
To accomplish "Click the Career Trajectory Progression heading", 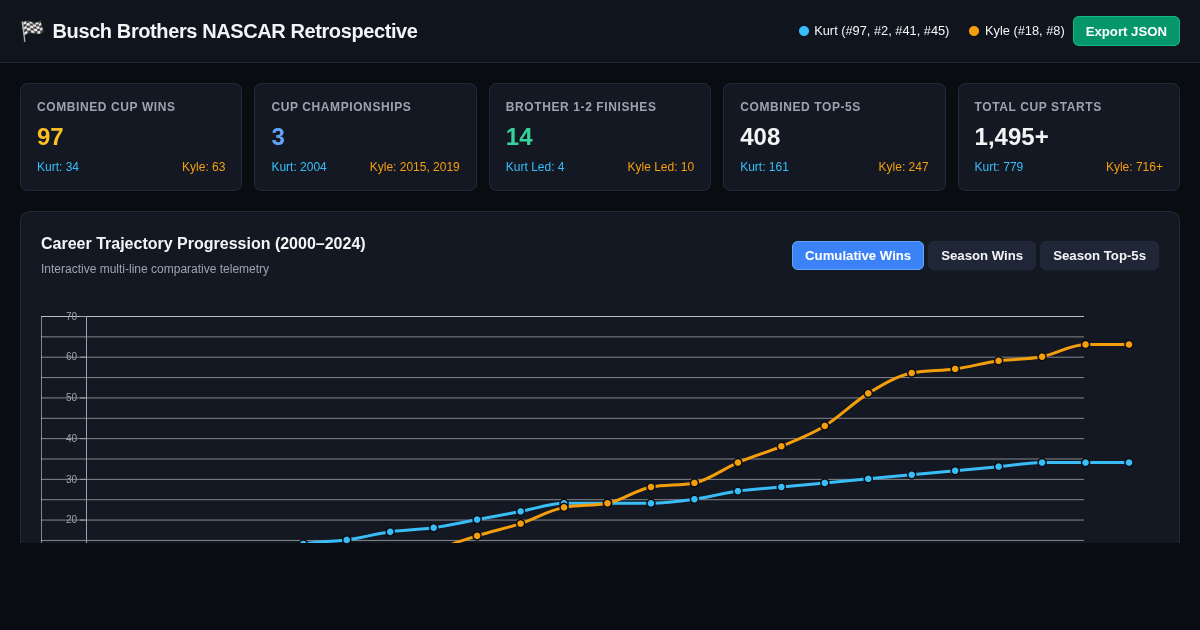I will [x=203, y=244].
